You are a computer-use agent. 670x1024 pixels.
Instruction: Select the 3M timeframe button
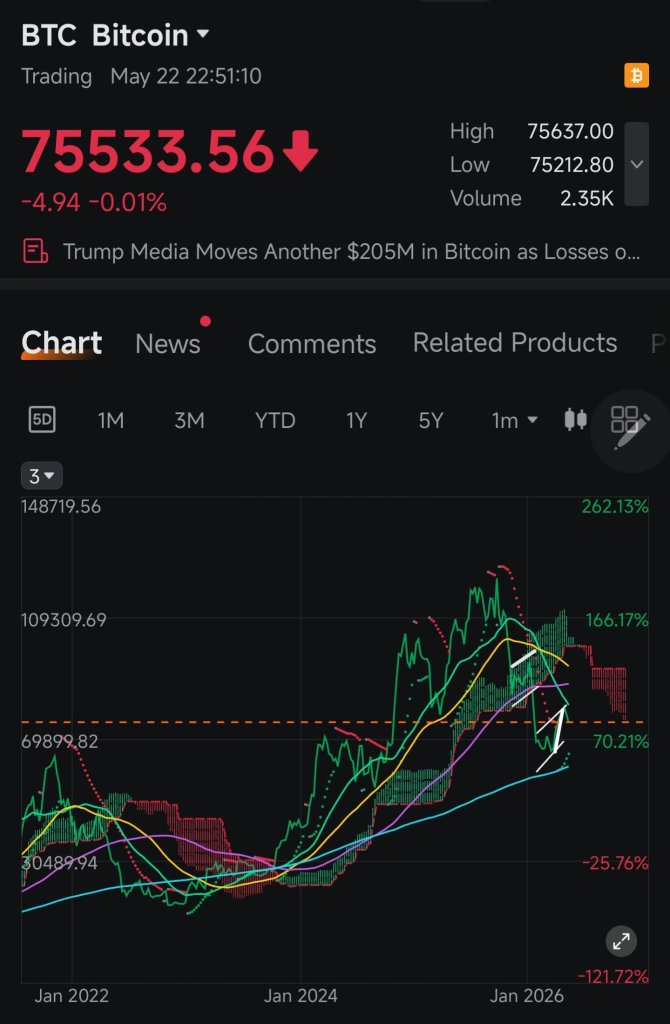(189, 421)
